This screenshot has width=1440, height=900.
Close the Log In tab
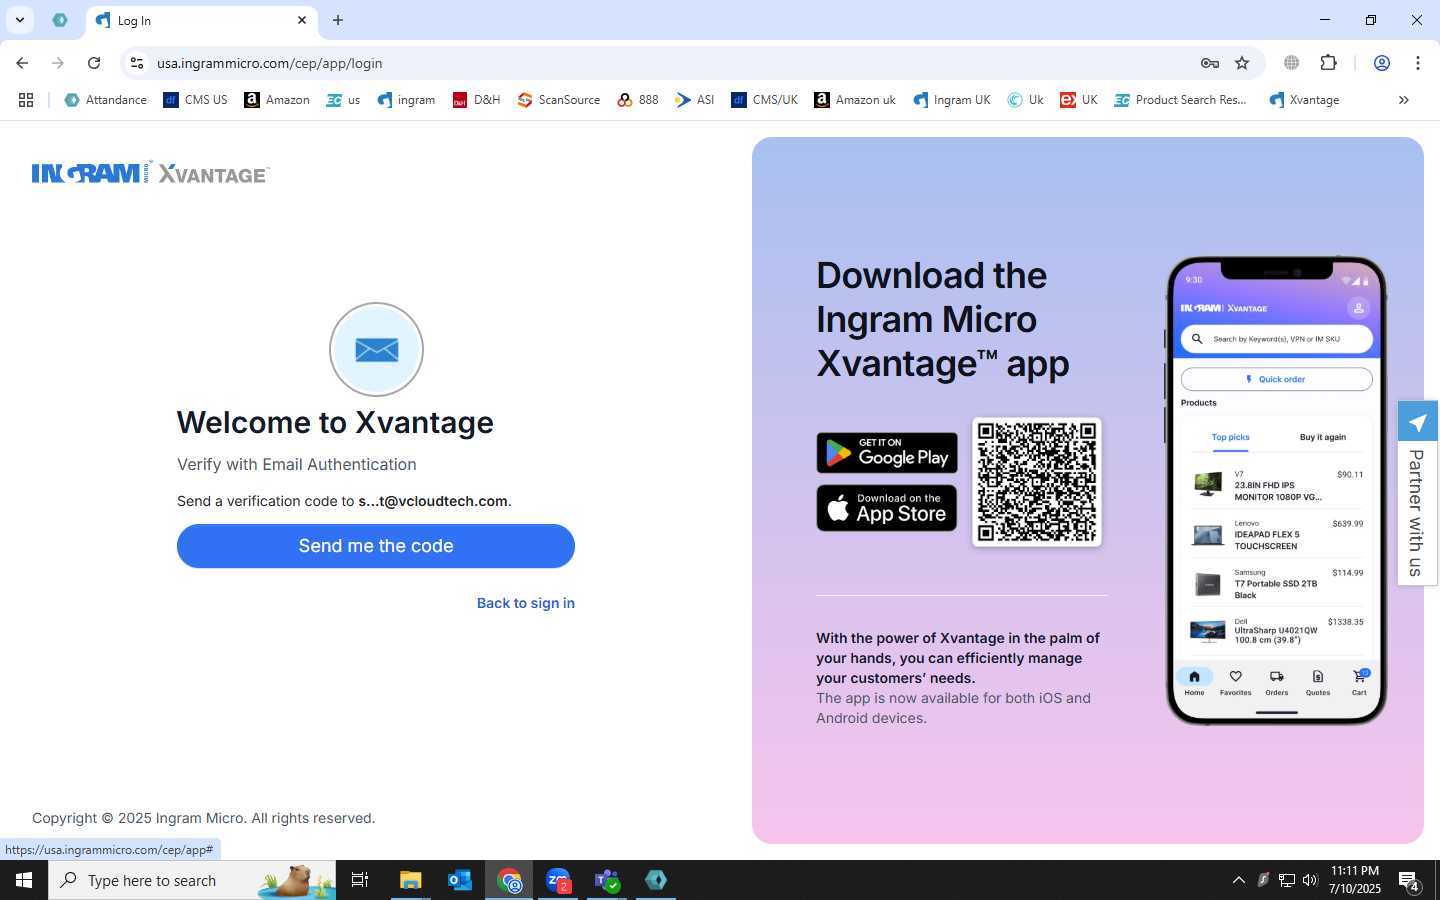(x=302, y=20)
